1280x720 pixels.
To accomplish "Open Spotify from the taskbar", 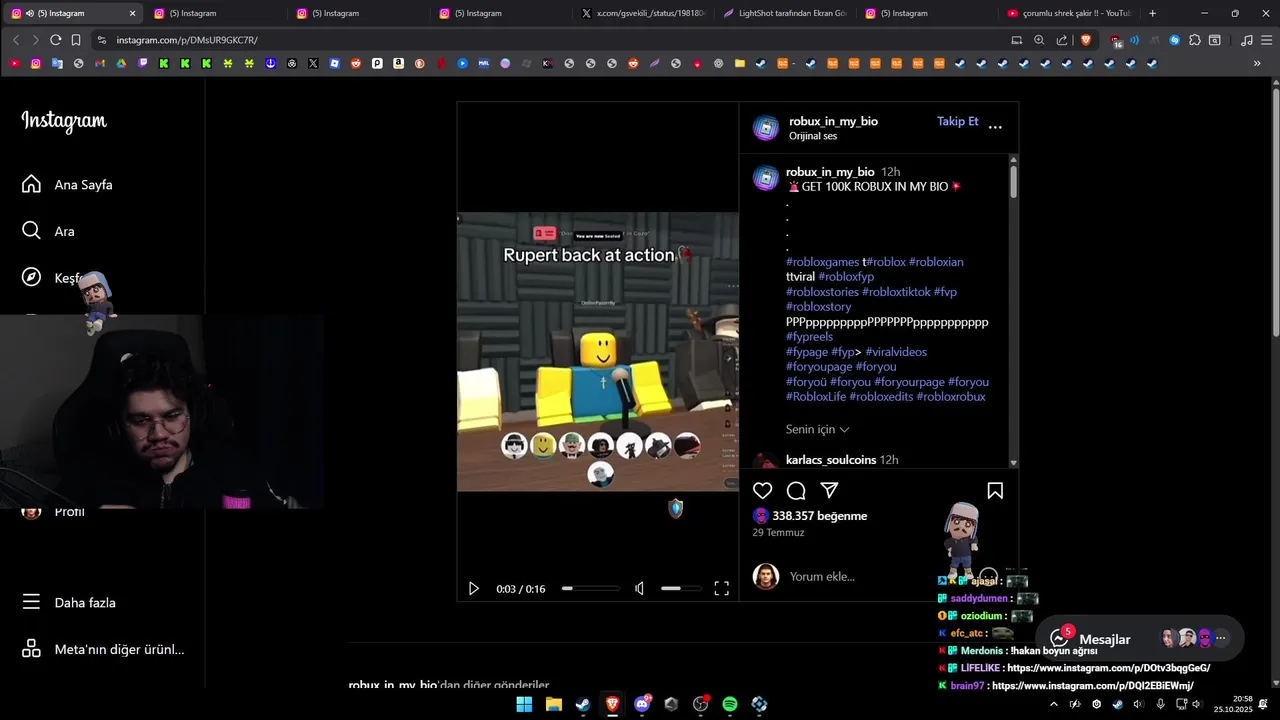I will 730,704.
